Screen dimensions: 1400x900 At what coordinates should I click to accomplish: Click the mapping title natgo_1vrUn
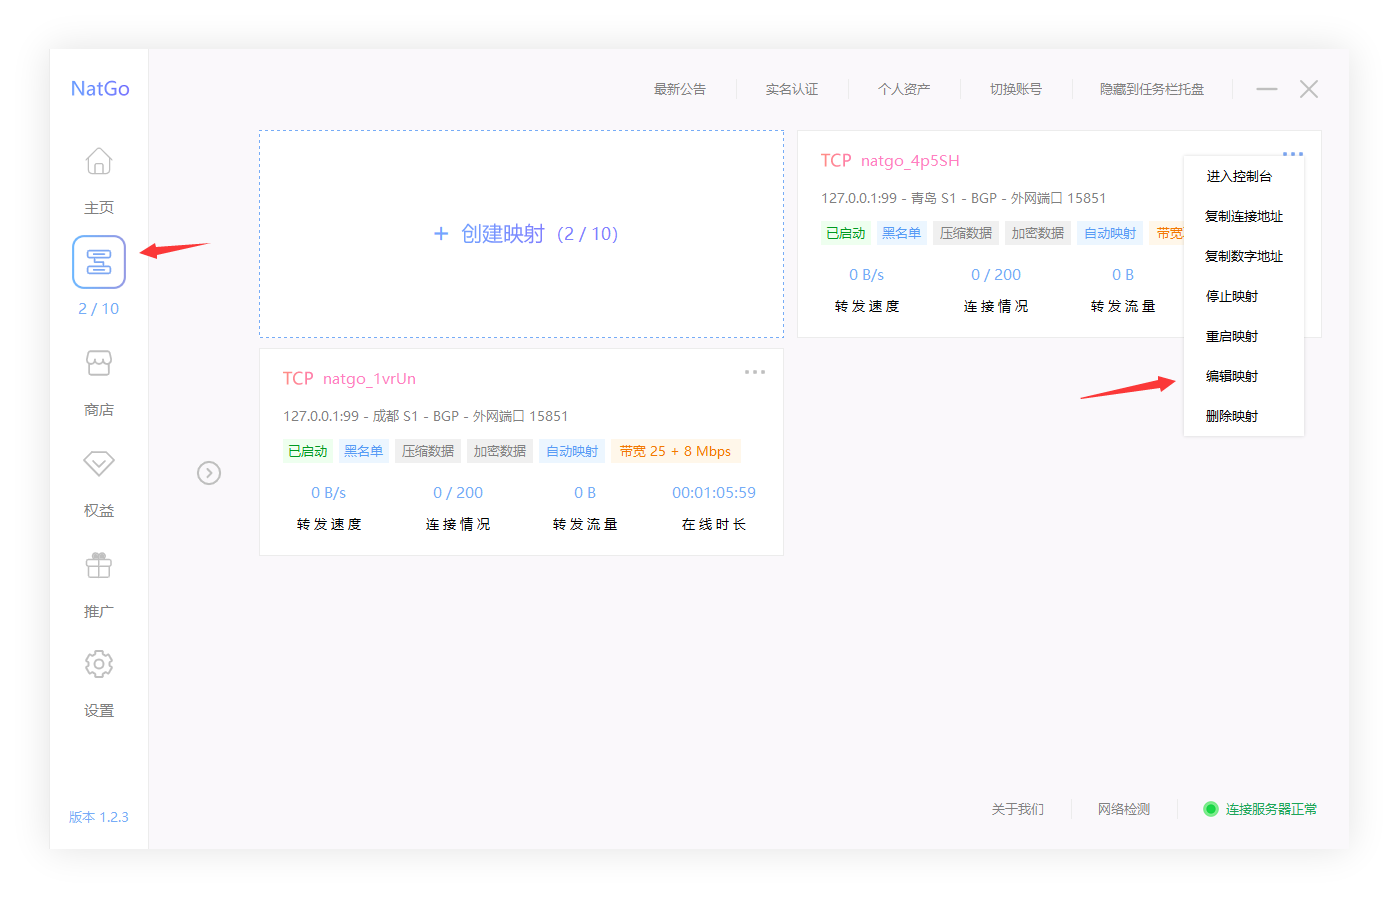(369, 379)
